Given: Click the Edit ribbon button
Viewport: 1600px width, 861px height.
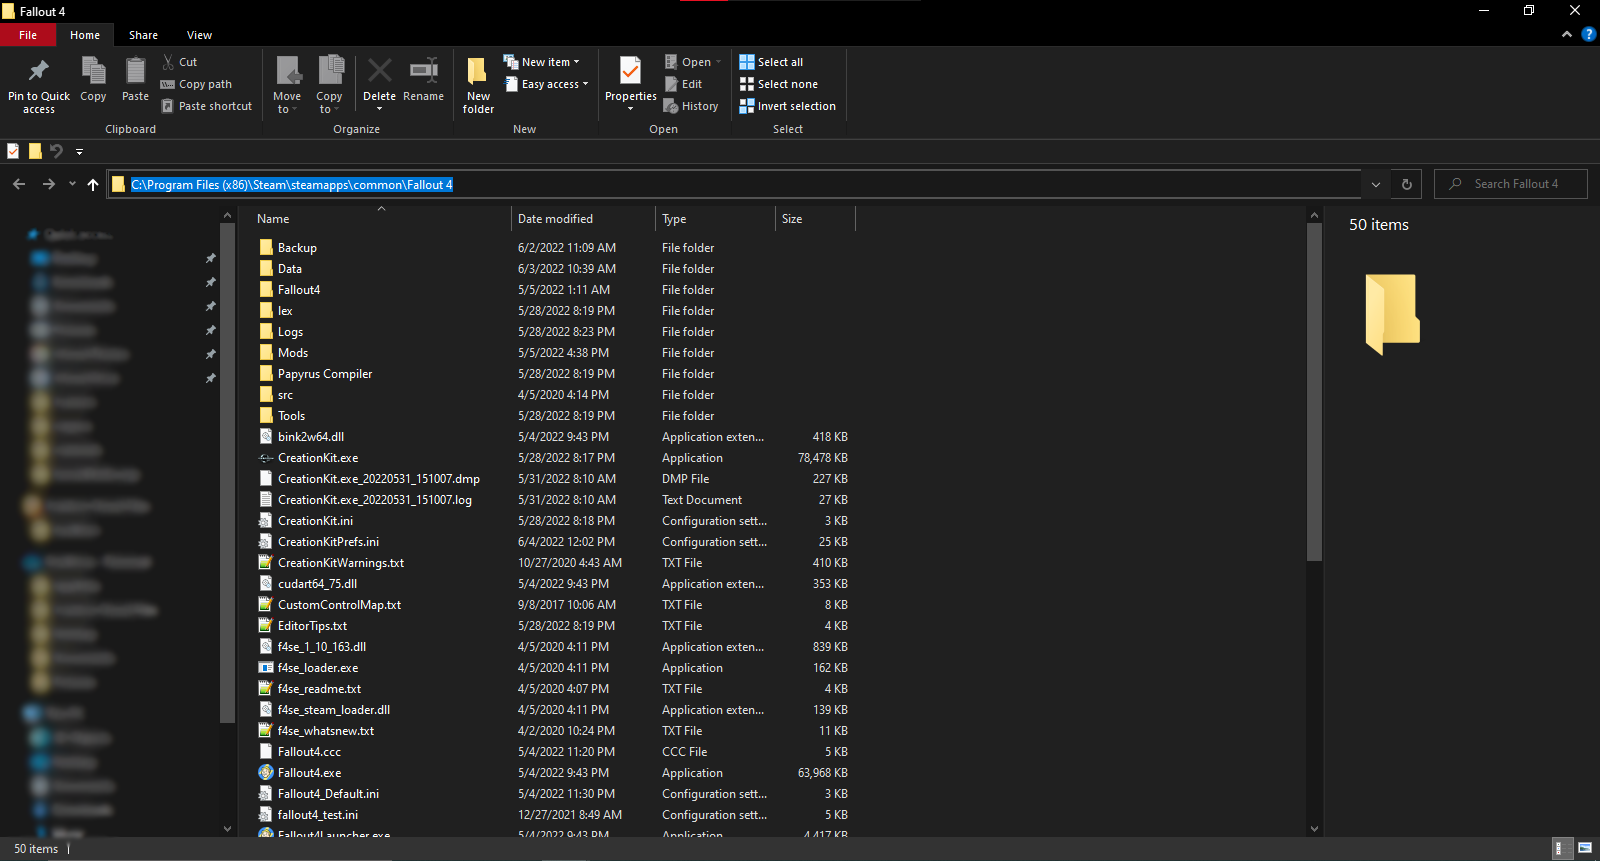Looking at the screenshot, I should tap(683, 84).
